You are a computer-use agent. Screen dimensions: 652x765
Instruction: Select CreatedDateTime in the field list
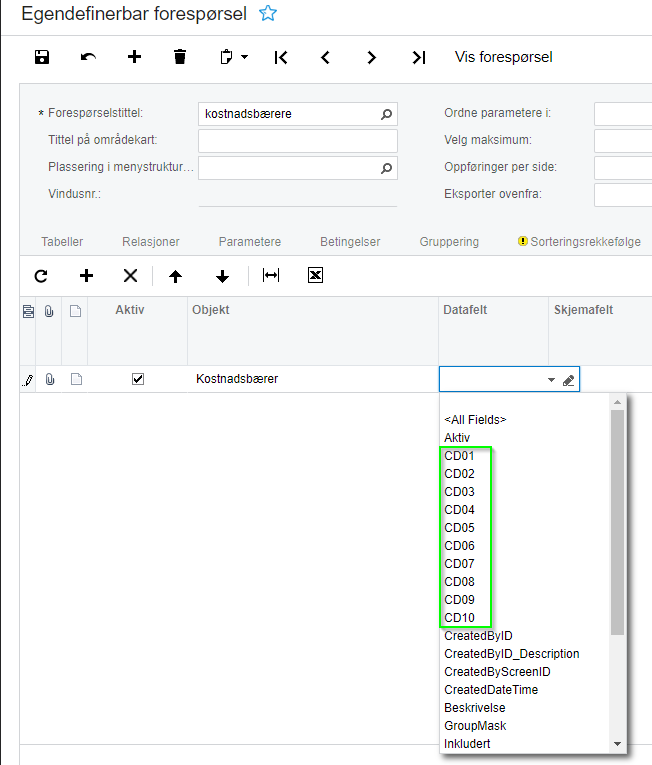click(491, 690)
